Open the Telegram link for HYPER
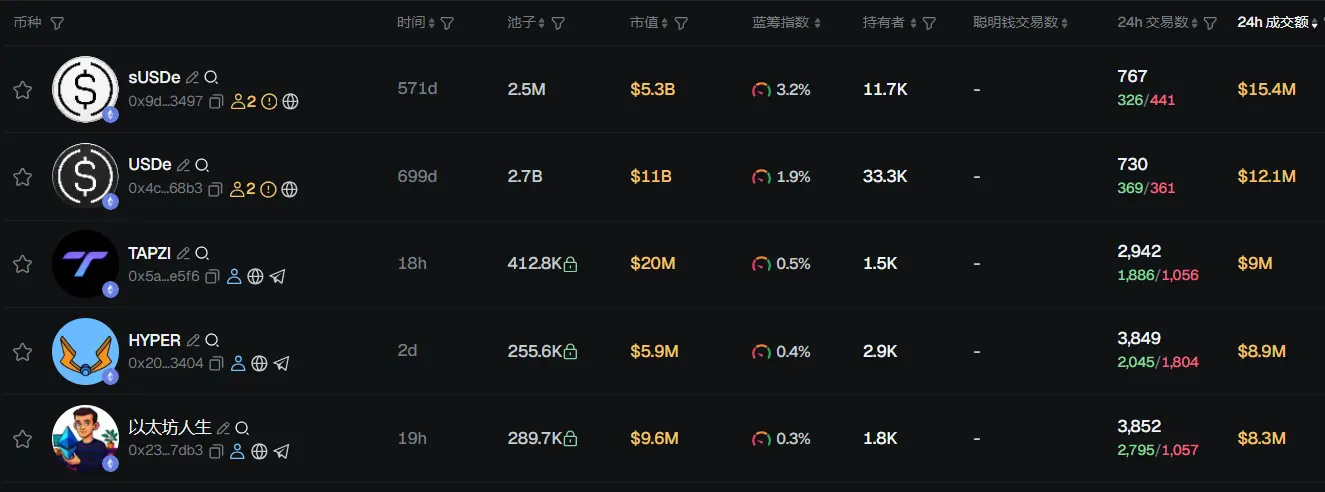This screenshot has height=492, width=1325. click(x=281, y=364)
